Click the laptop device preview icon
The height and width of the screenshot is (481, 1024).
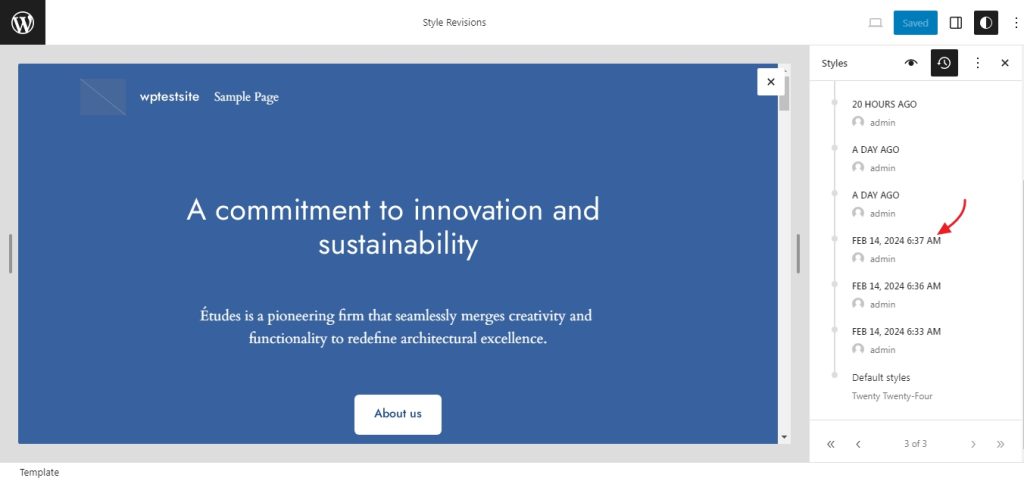tap(875, 23)
